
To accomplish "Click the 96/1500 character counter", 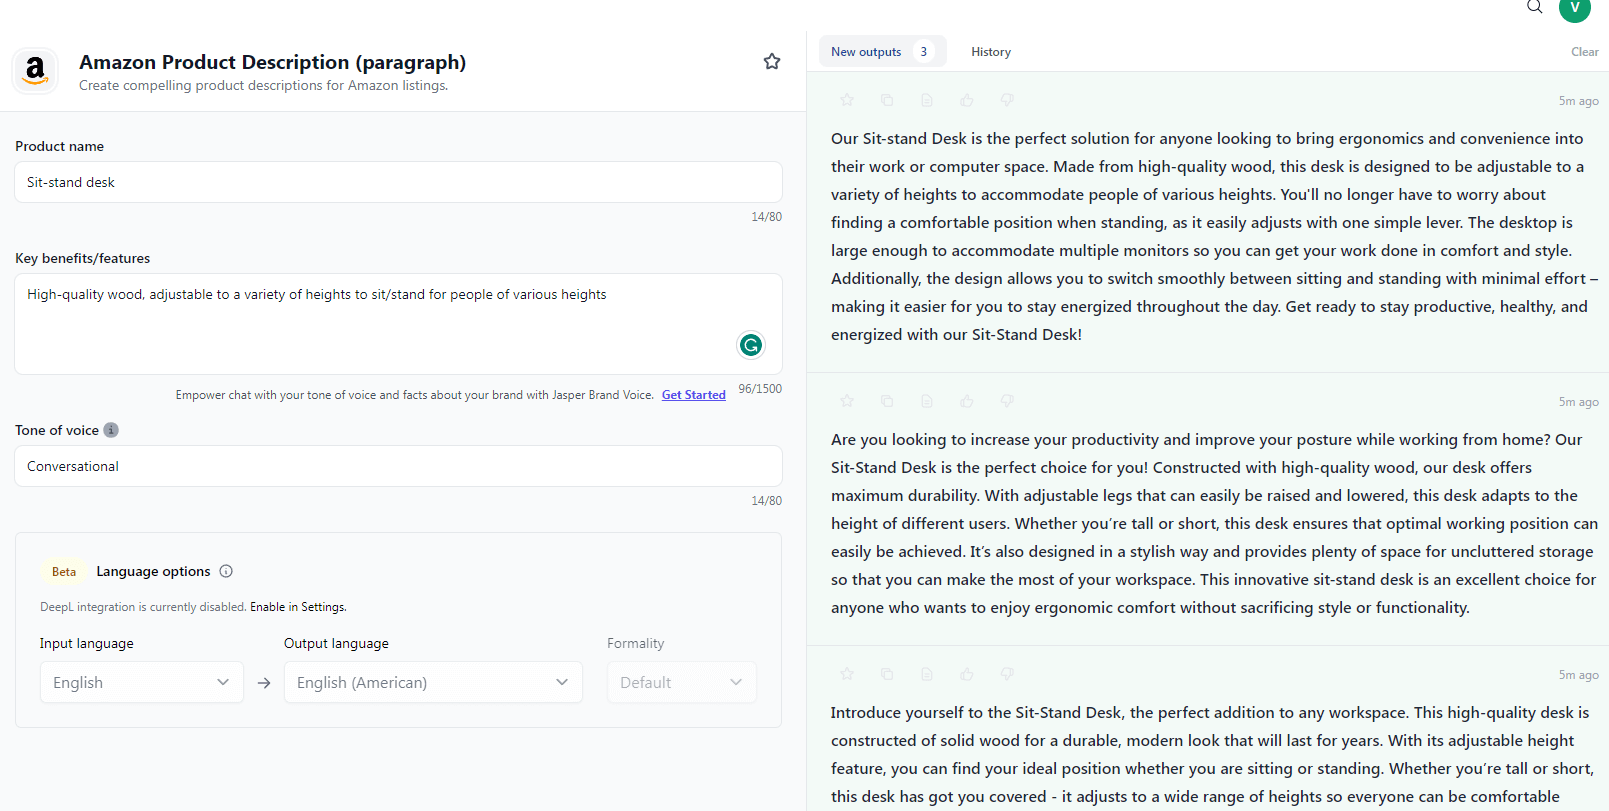I will [x=760, y=389].
